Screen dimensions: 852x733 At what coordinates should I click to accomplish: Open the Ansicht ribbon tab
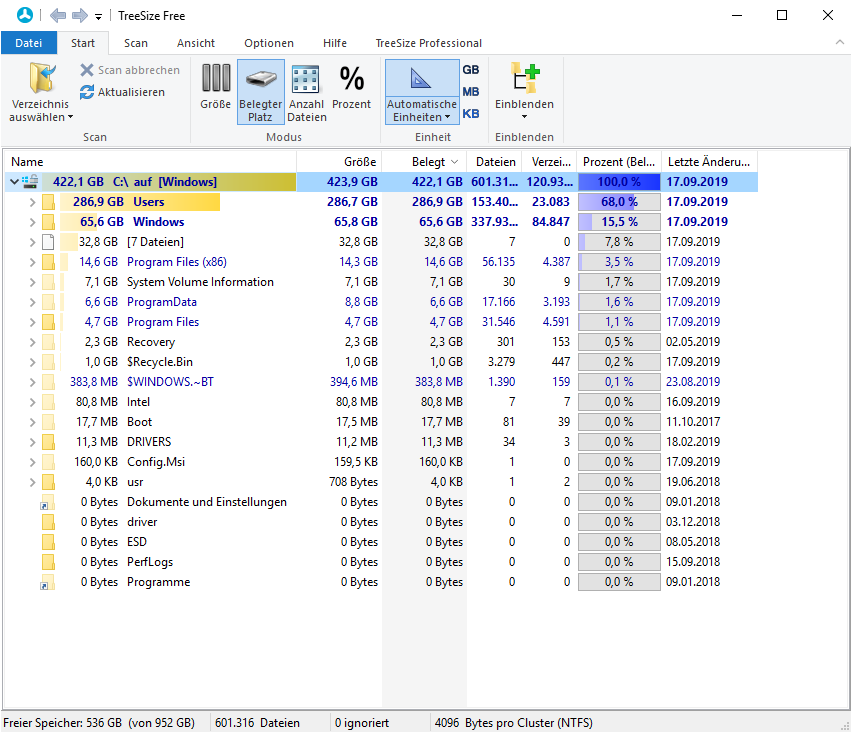click(x=196, y=43)
